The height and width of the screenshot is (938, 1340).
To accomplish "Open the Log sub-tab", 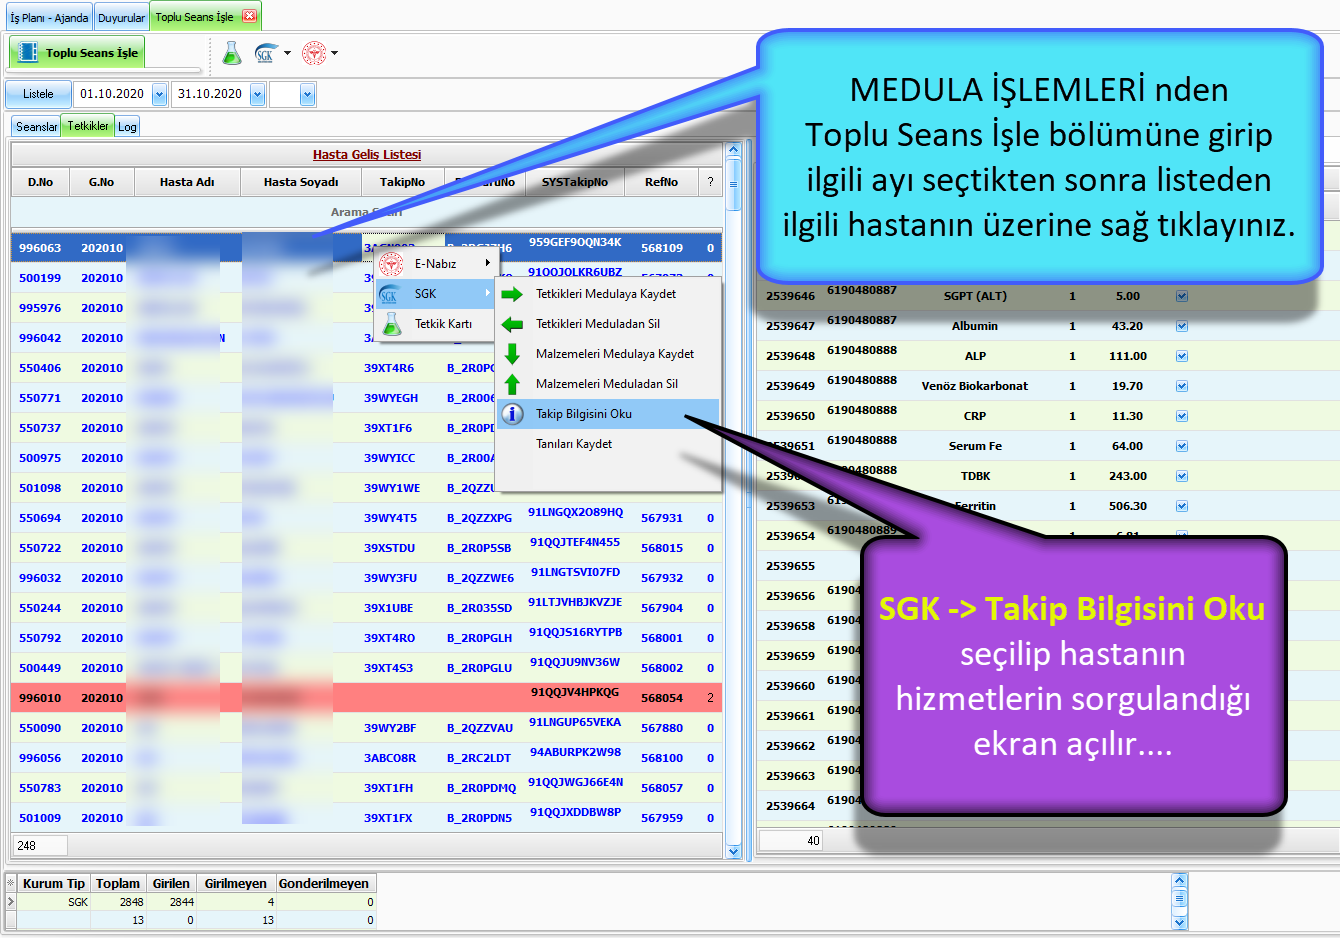I will pos(127,127).
